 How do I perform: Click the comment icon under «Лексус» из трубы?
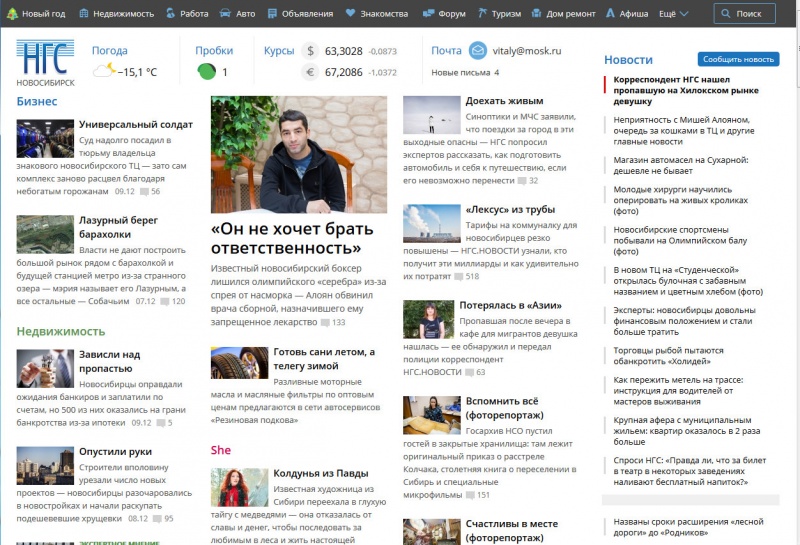pyautogui.click(x=459, y=276)
